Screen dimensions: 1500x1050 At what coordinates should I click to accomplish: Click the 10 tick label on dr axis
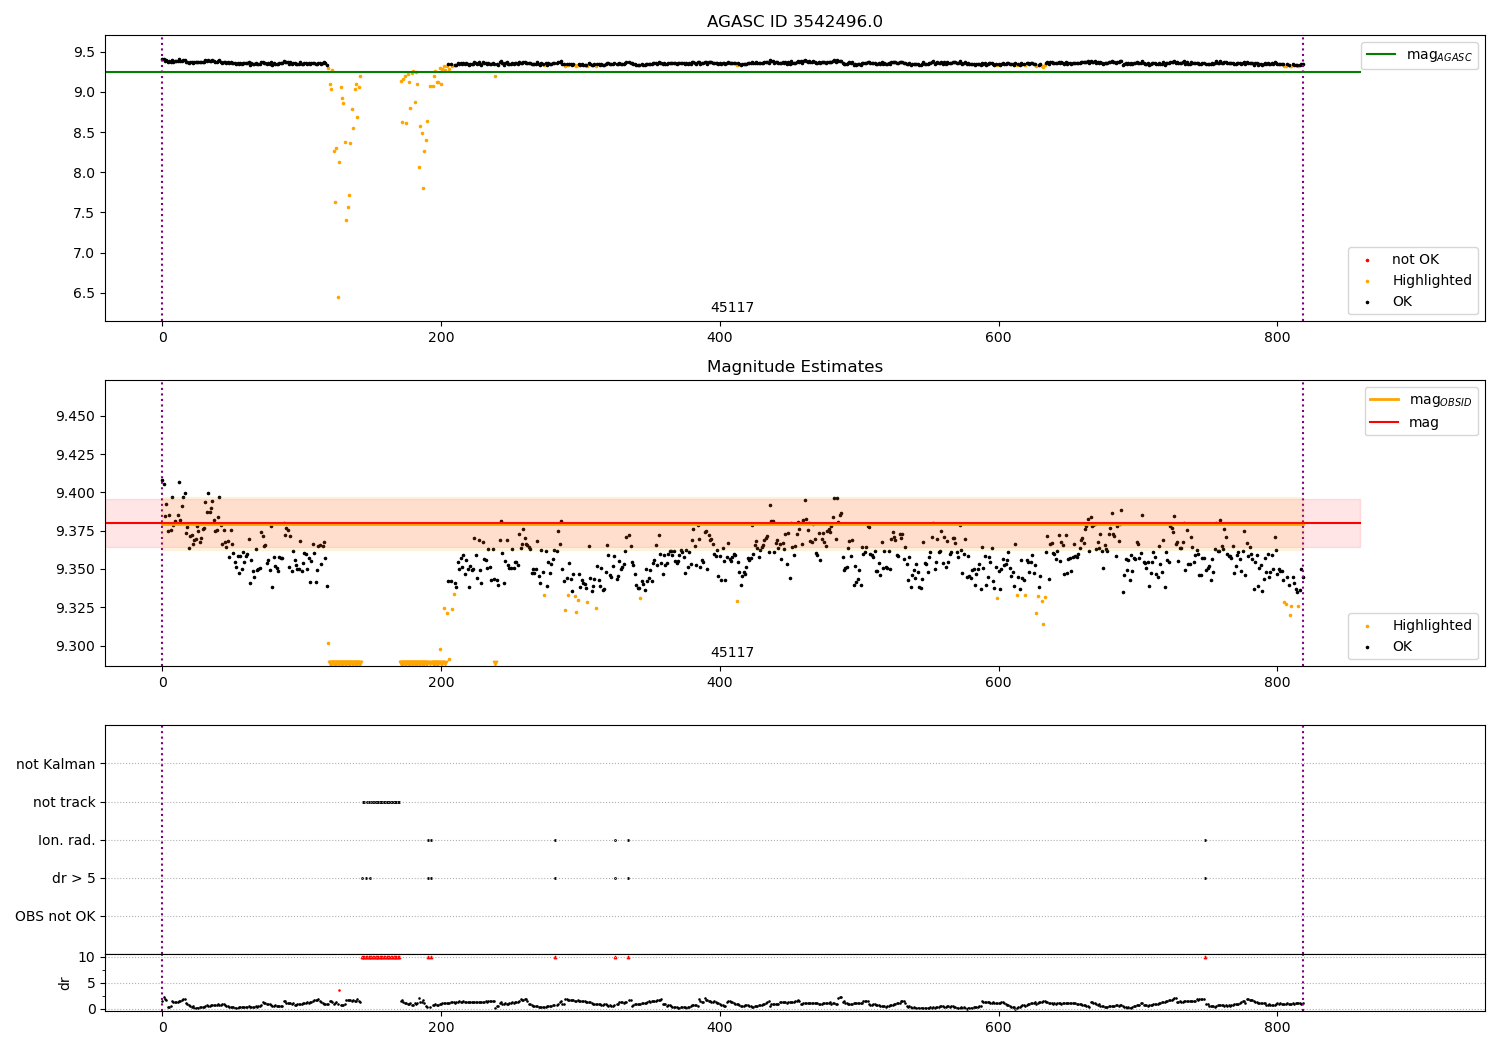[x=86, y=957]
